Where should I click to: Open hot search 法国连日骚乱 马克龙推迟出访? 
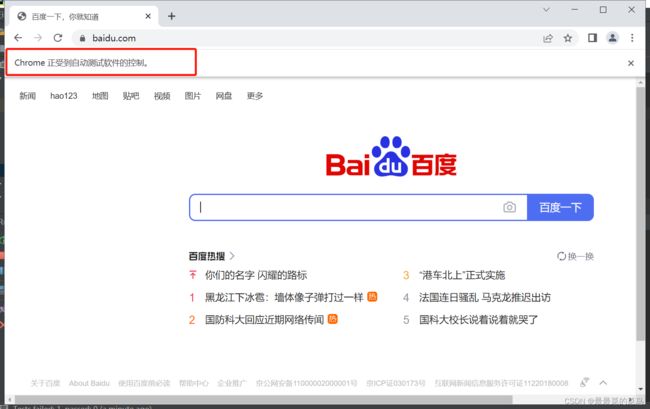(485, 298)
